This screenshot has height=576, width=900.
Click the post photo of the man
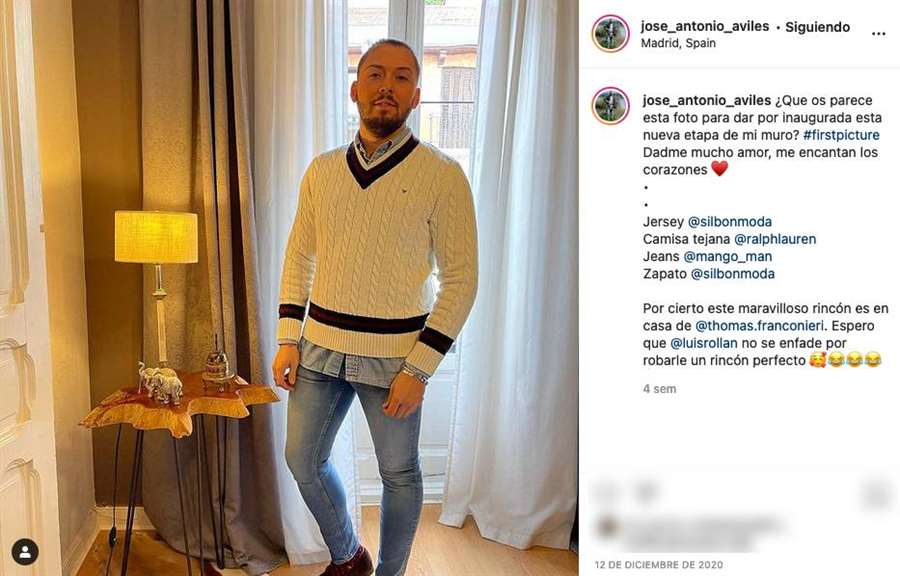pyautogui.click(x=289, y=288)
